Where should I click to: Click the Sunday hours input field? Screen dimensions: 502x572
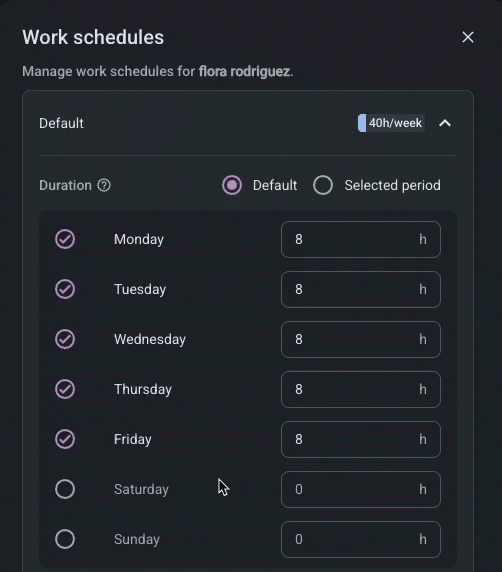click(361, 539)
